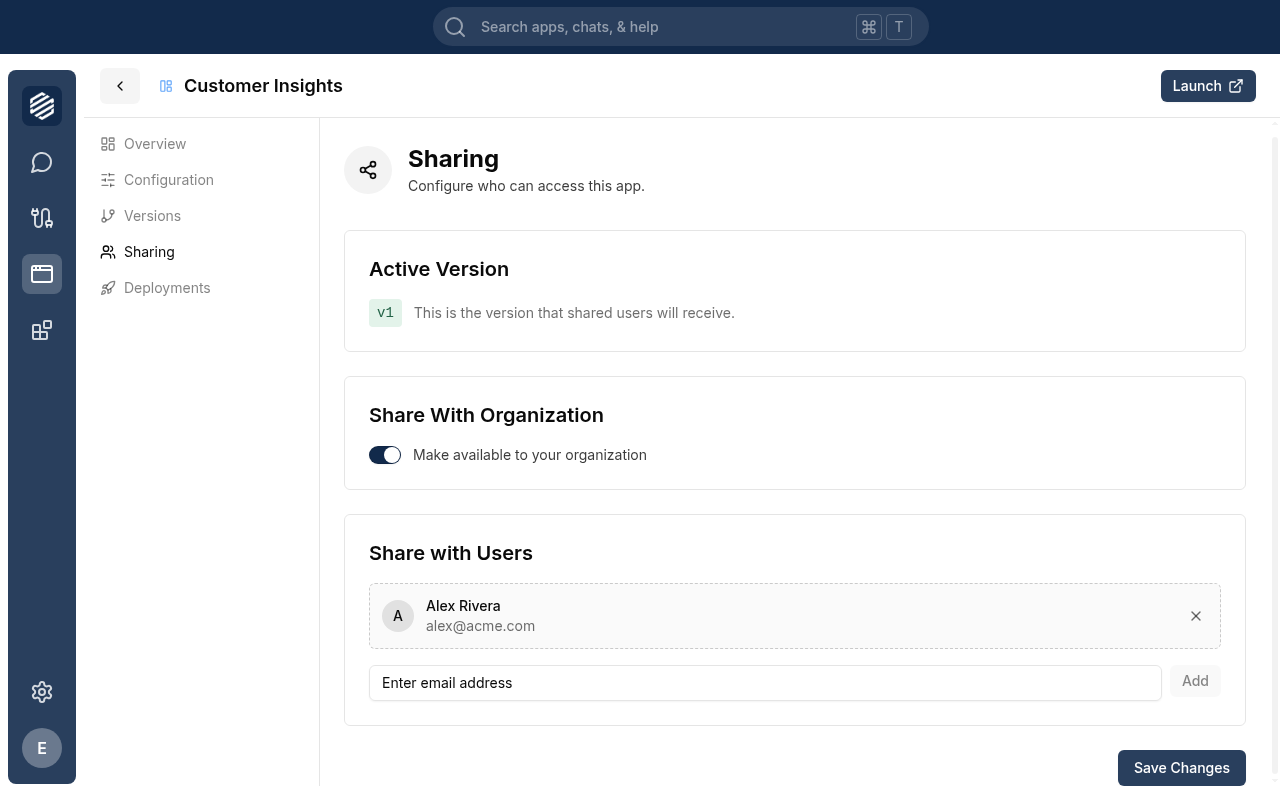Select the apps window icon in sidebar

tap(42, 274)
